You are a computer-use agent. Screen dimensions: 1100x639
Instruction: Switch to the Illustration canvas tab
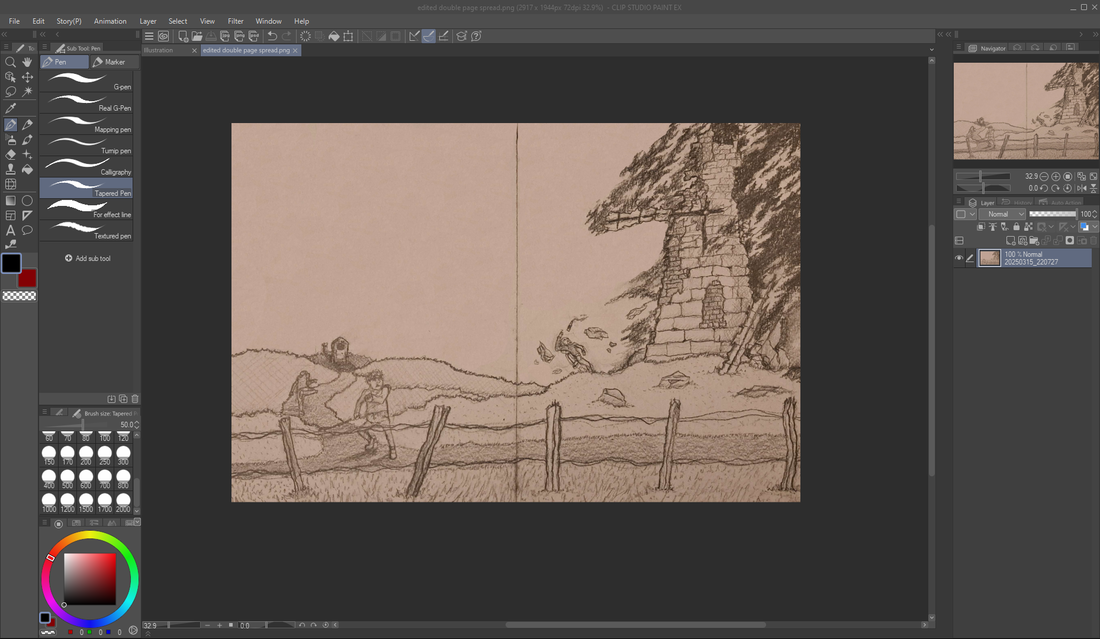tap(170, 51)
